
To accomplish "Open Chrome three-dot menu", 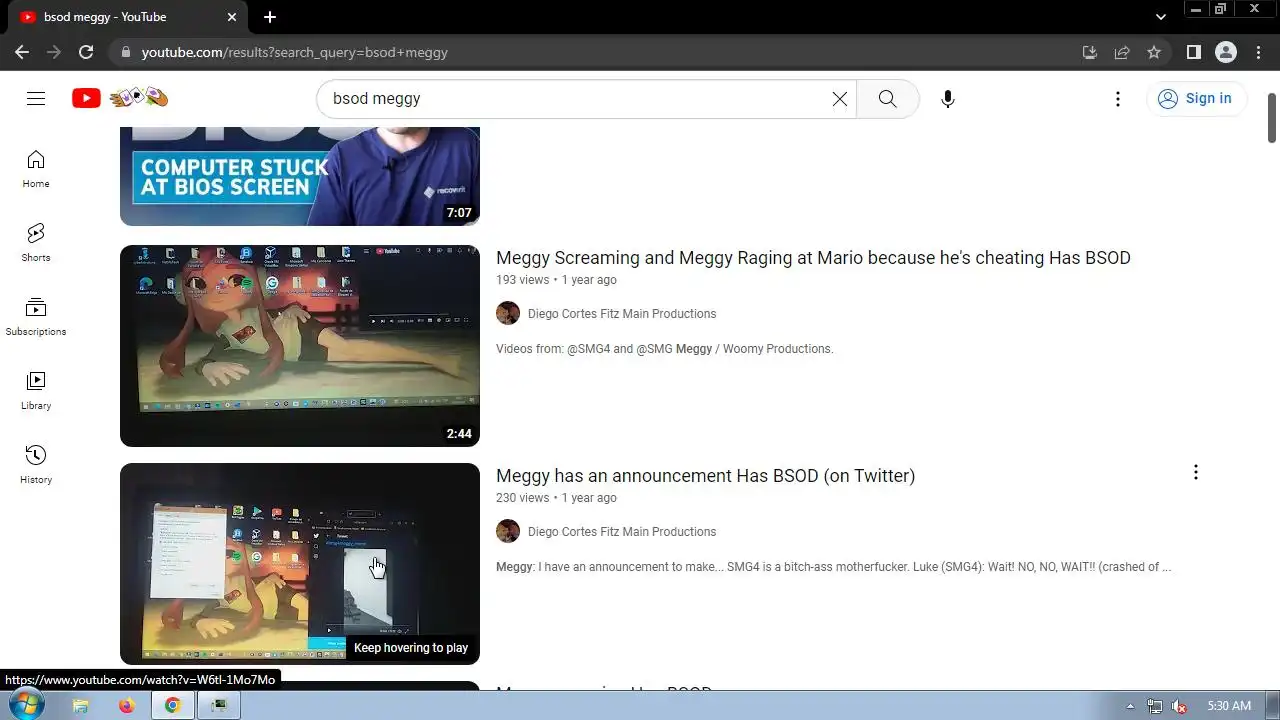I will pos(1258,52).
